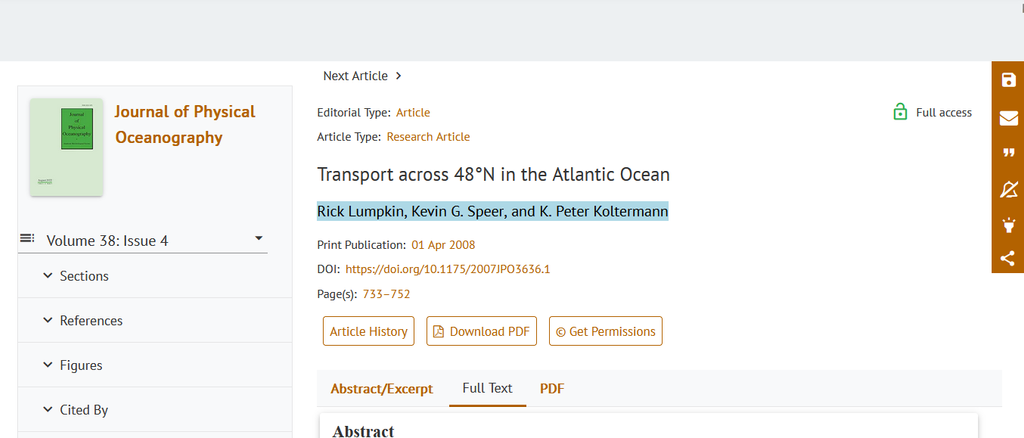Click the Download PDF button
This screenshot has height=438, width=1024.
(482, 331)
